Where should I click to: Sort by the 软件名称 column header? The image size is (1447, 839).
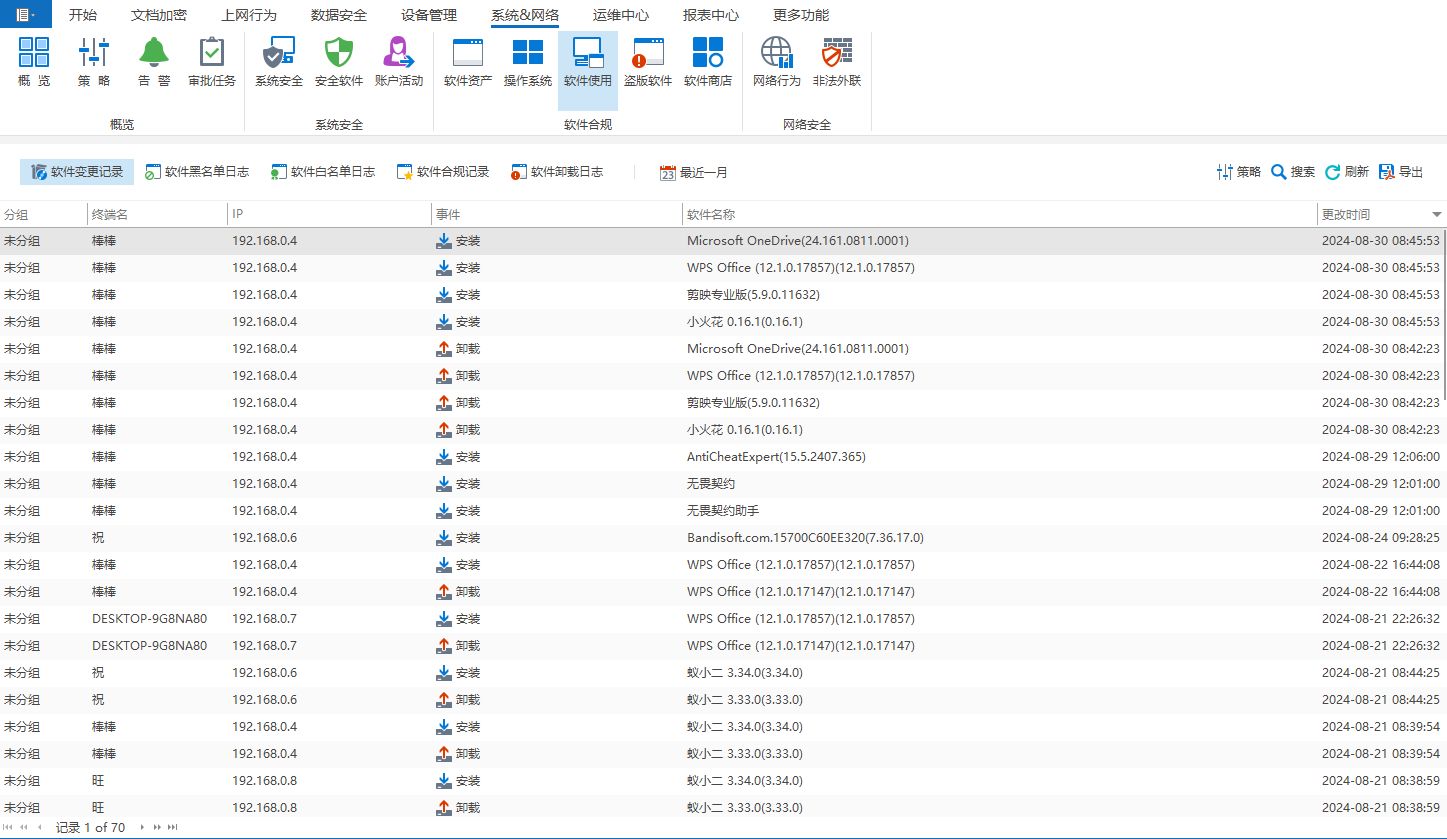(x=1000, y=214)
